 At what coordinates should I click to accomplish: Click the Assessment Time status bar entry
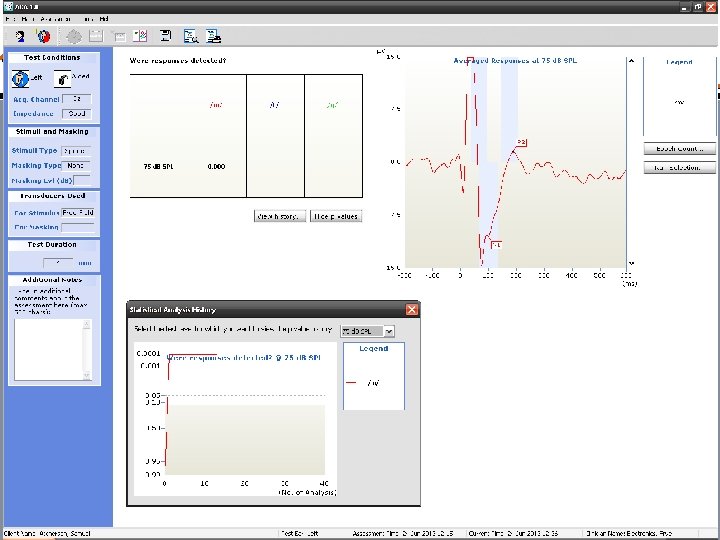[403, 534]
